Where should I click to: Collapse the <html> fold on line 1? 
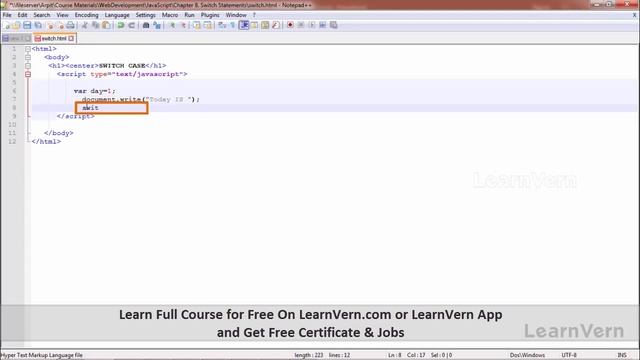pos(28,49)
